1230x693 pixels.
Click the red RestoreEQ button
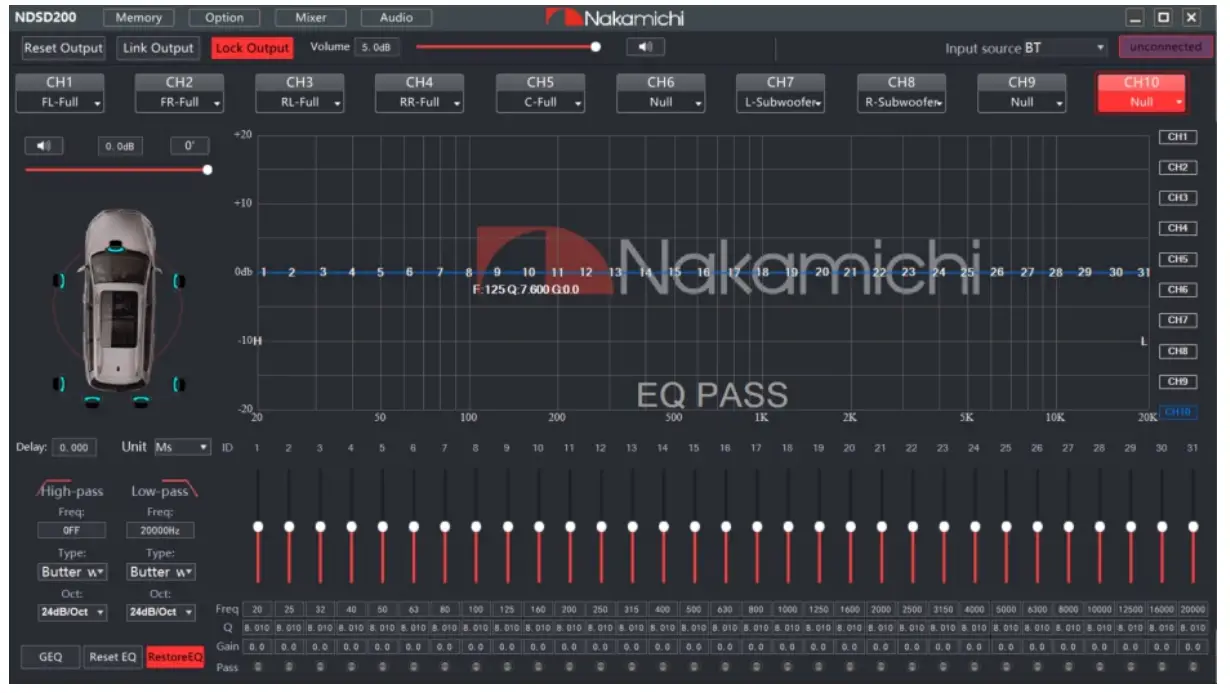[176, 657]
